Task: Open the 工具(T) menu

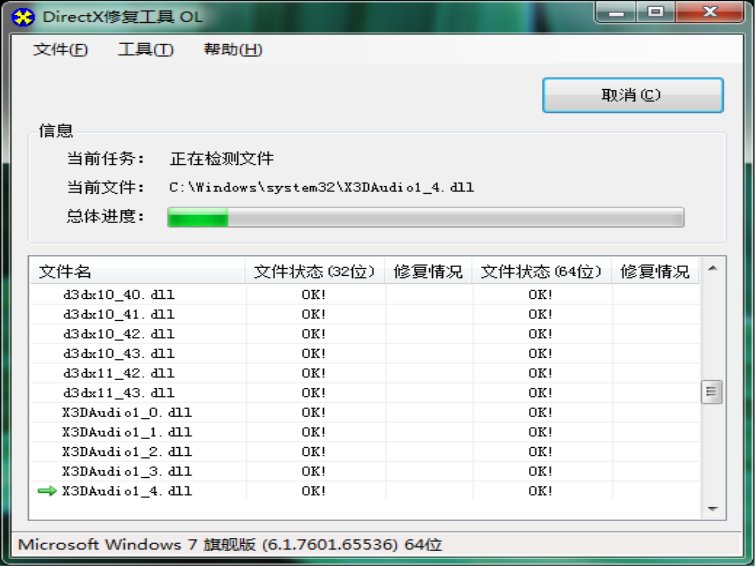Action: (x=146, y=49)
